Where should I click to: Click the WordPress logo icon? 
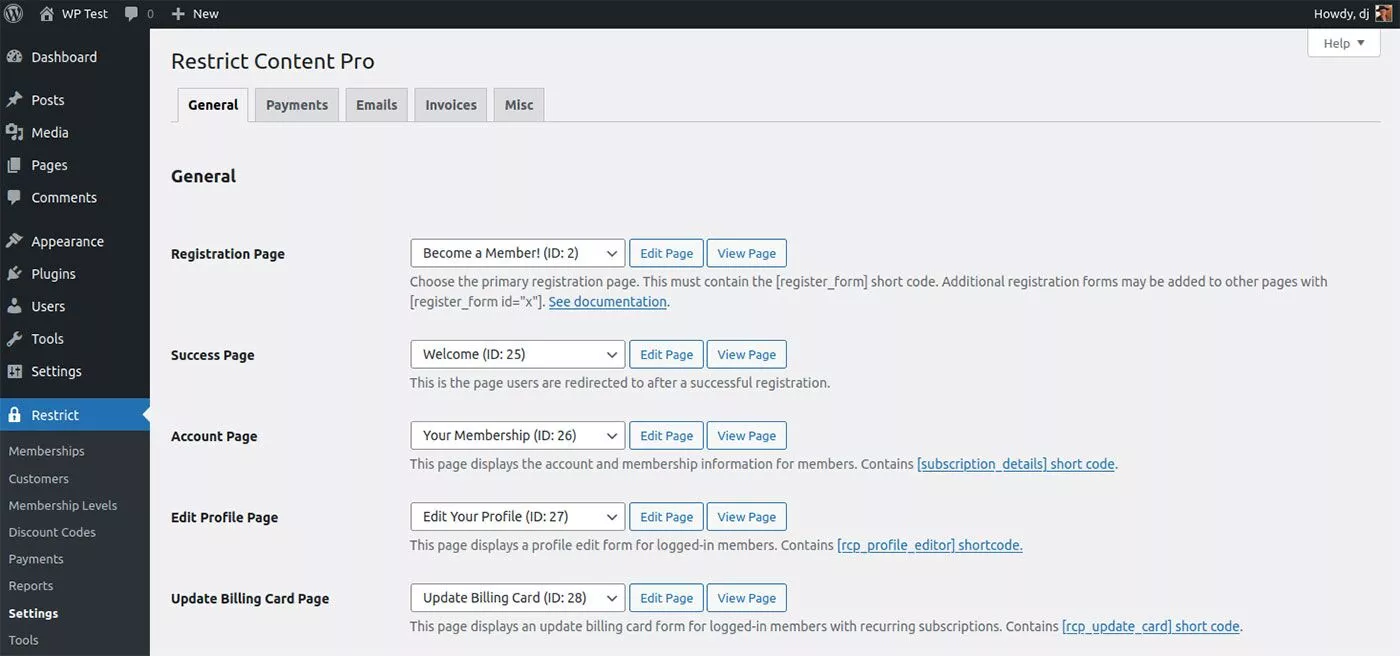(x=14, y=14)
